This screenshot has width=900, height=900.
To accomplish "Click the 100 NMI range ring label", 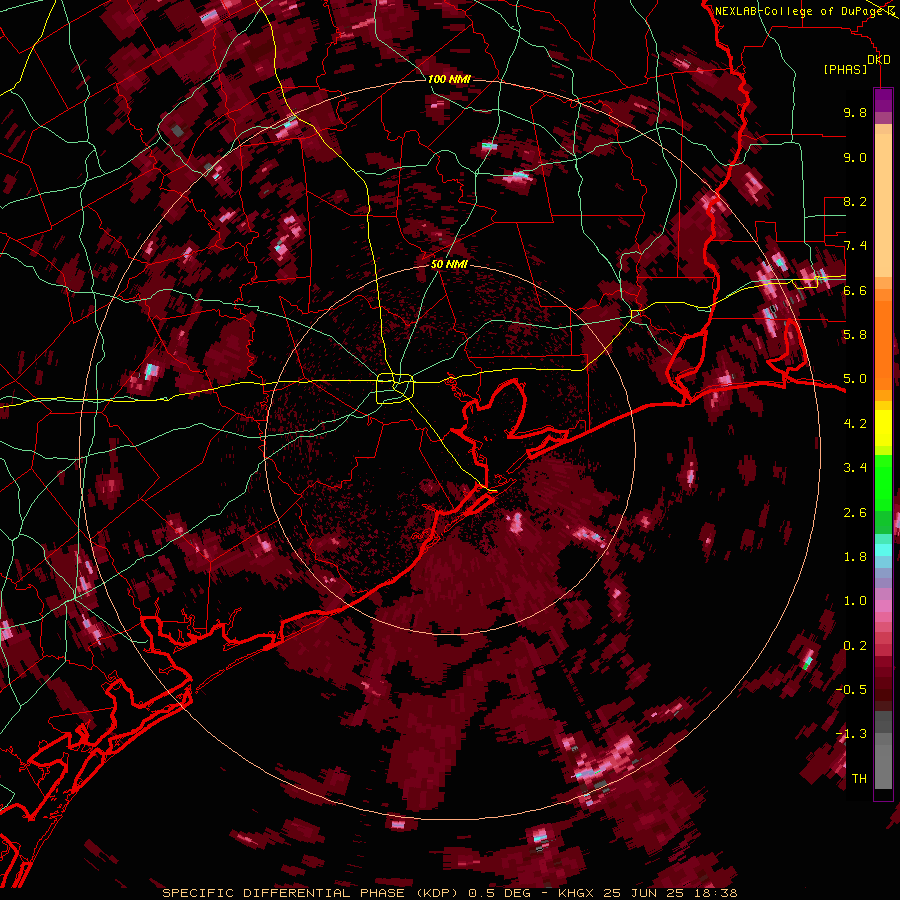I will tap(449, 79).
